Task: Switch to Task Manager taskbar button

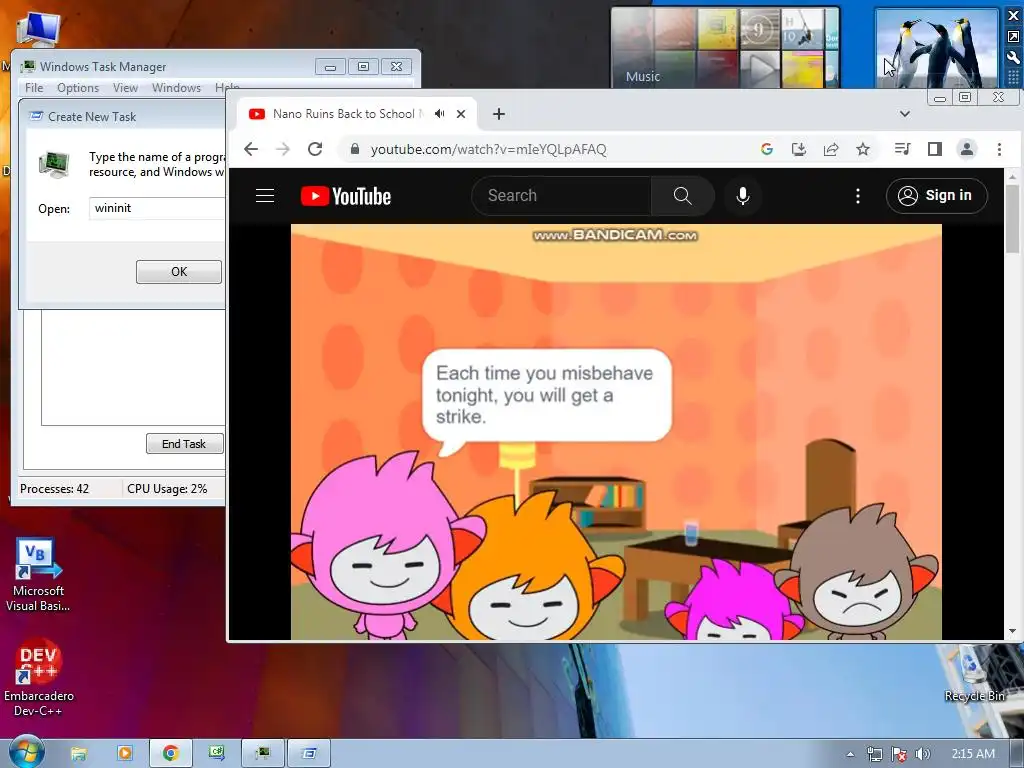Action: tap(263, 754)
